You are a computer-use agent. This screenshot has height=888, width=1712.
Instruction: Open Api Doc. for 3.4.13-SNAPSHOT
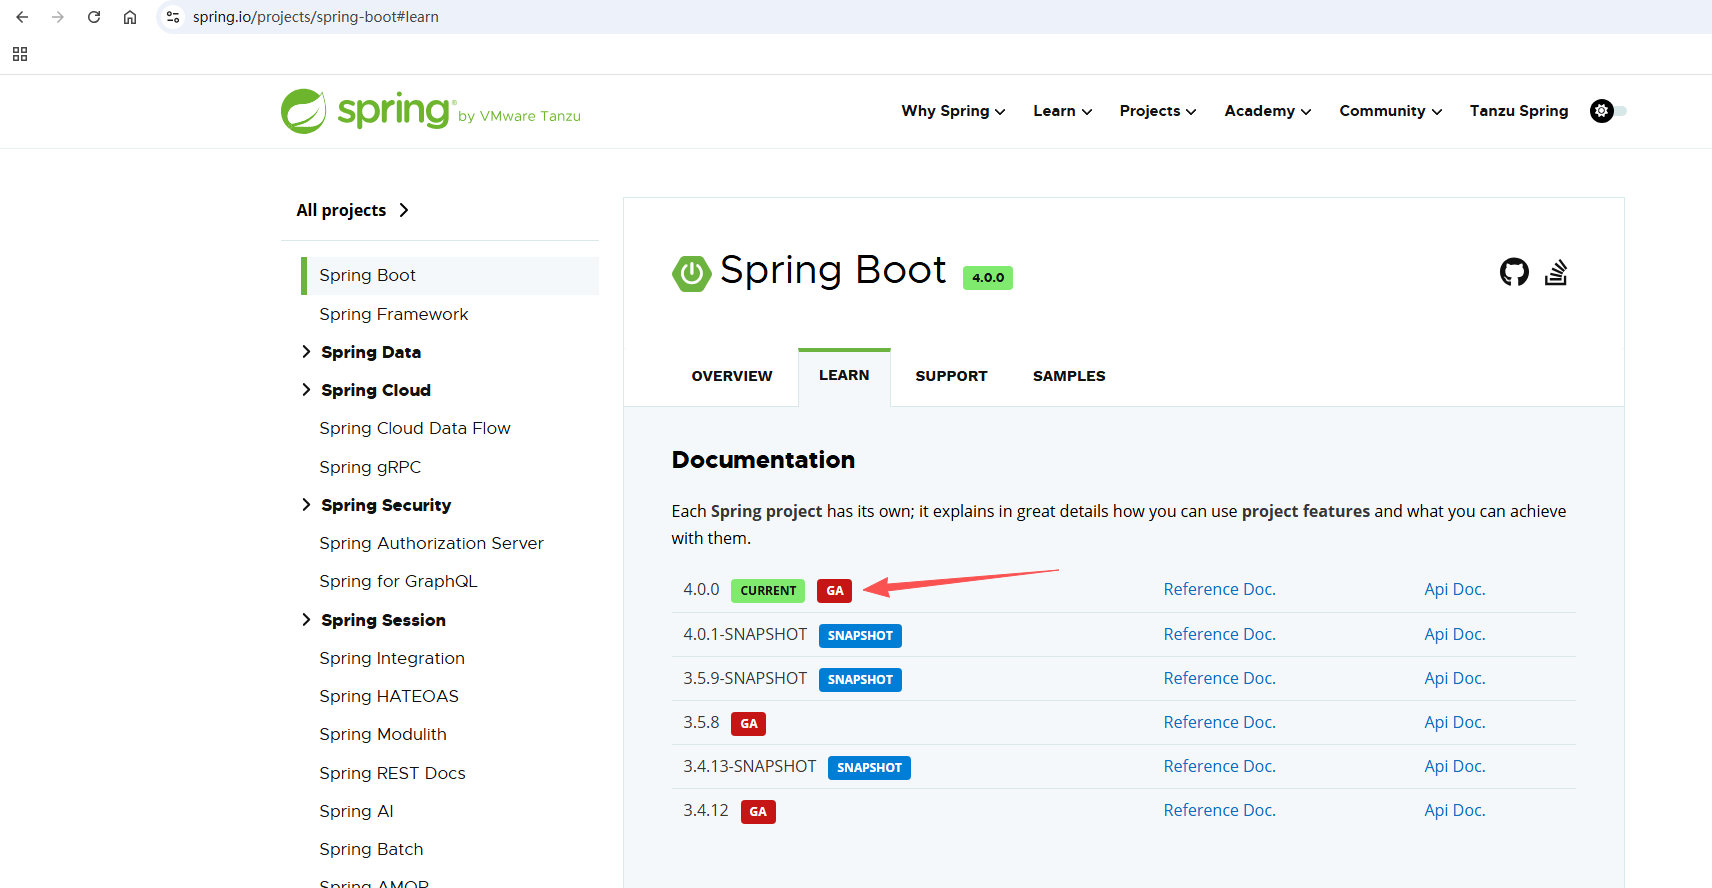point(1454,766)
